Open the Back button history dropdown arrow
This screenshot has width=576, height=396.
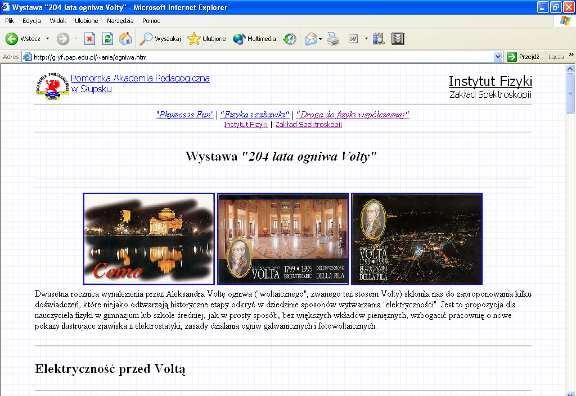pyautogui.click(x=47, y=39)
